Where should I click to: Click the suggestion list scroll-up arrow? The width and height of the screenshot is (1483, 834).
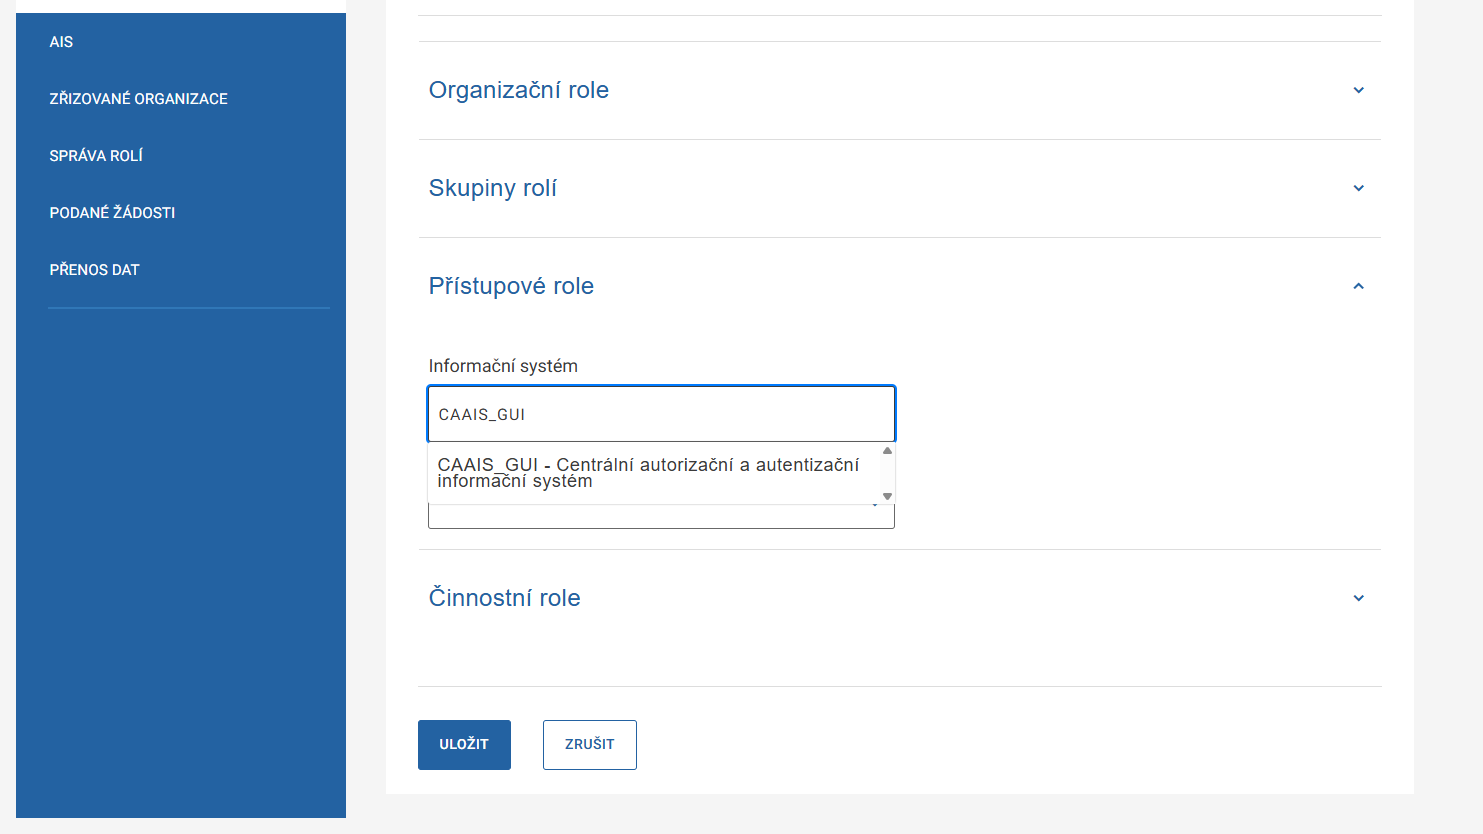pyautogui.click(x=887, y=451)
